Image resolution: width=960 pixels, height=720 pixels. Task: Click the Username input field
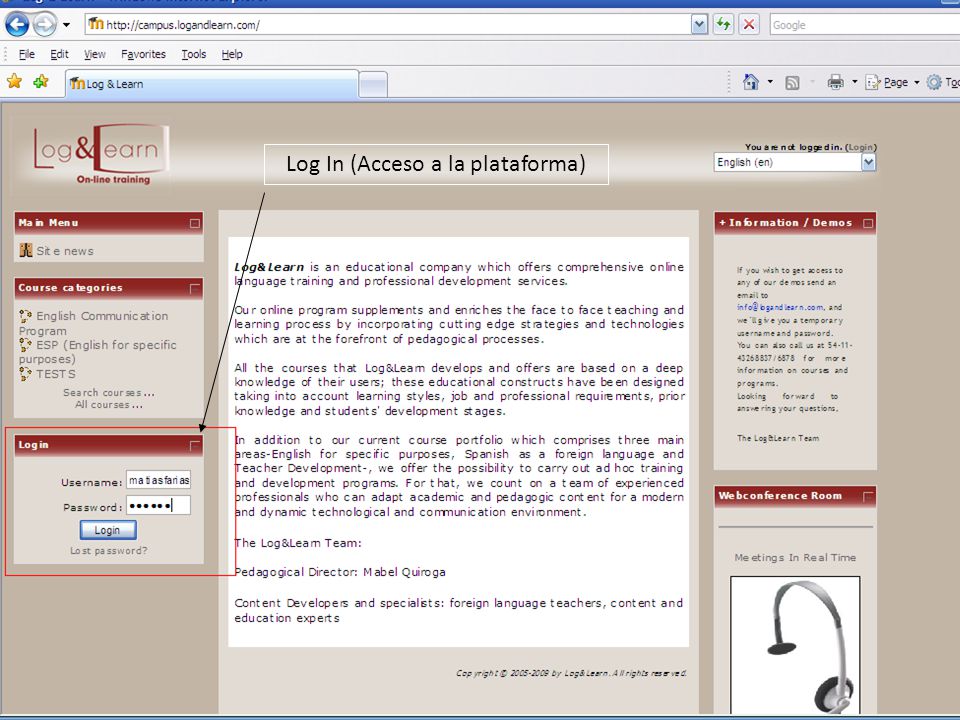pos(159,480)
